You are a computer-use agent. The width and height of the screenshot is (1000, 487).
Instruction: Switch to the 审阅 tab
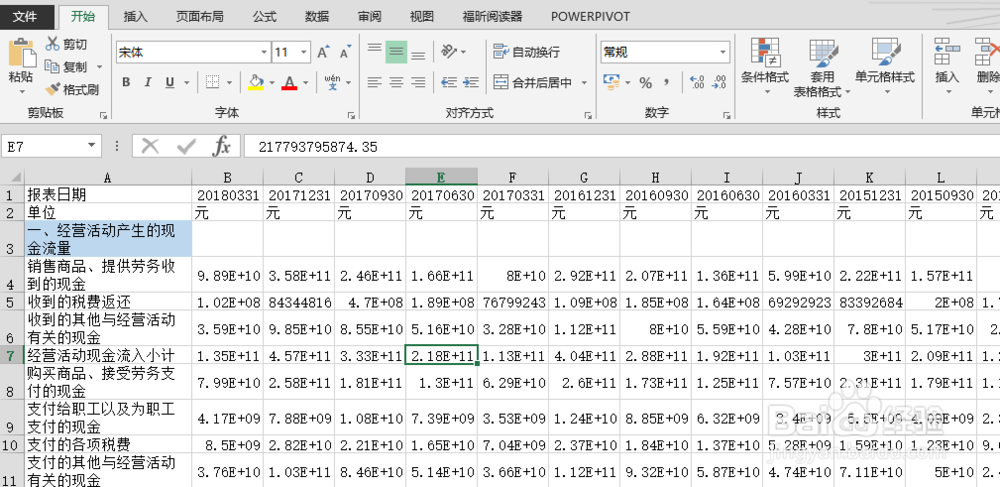[x=369, y=17]
